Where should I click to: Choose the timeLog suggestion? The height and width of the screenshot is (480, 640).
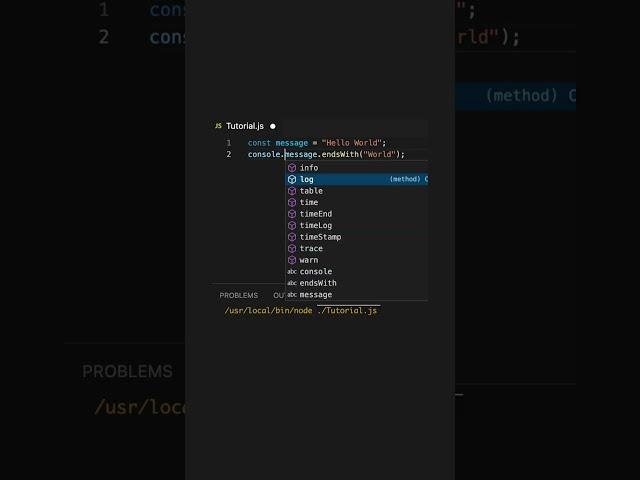coord(356,225)
